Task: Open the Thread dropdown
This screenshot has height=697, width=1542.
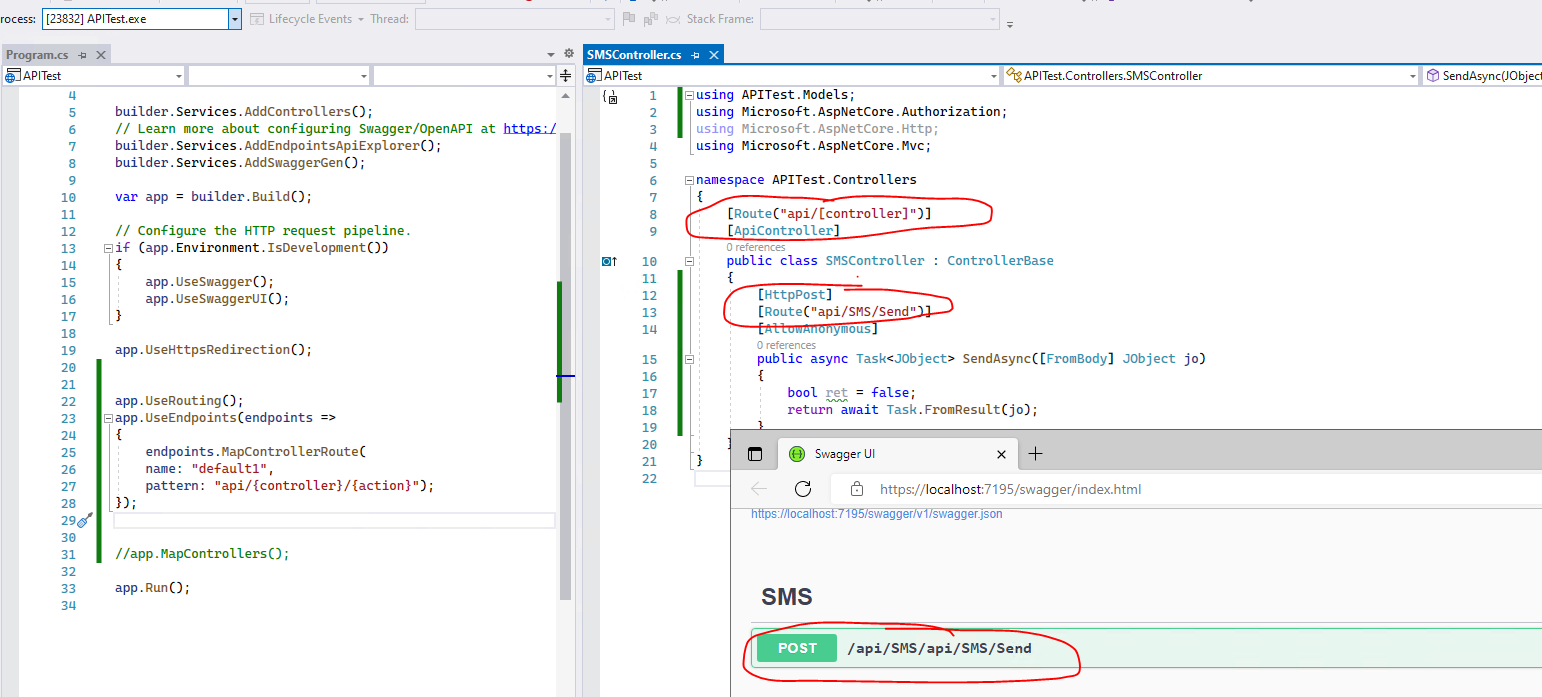Action: [x=515, y=19]
